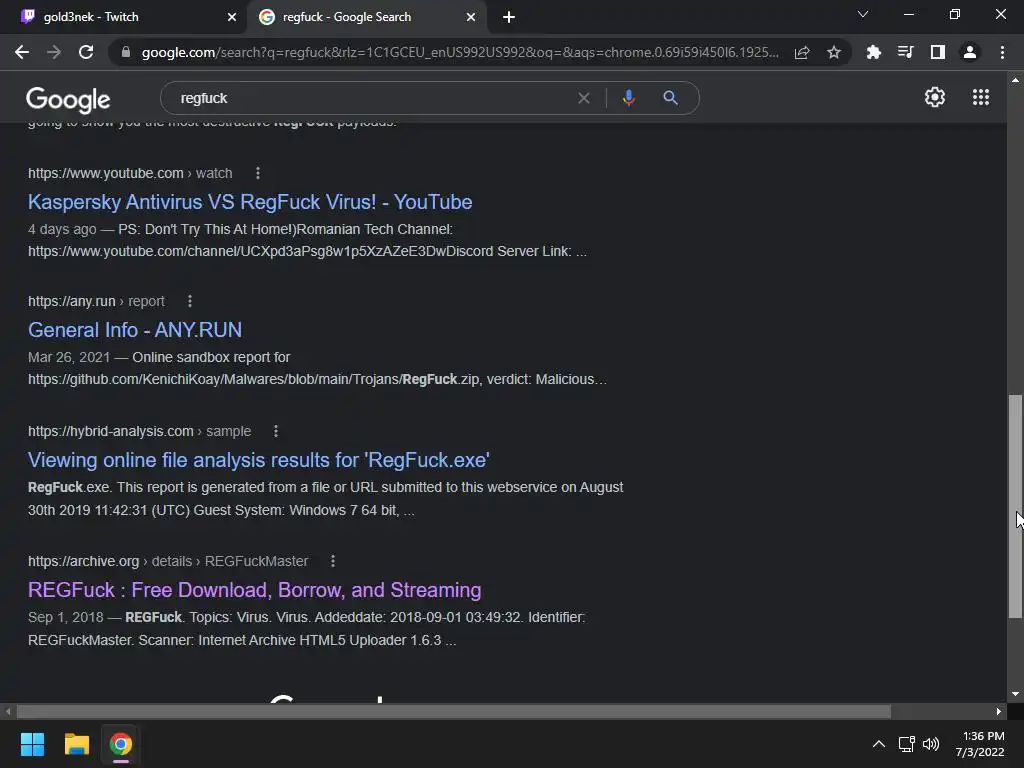Start voice search with microphone
Screen dimensions: 1024x768
(628, 98)
